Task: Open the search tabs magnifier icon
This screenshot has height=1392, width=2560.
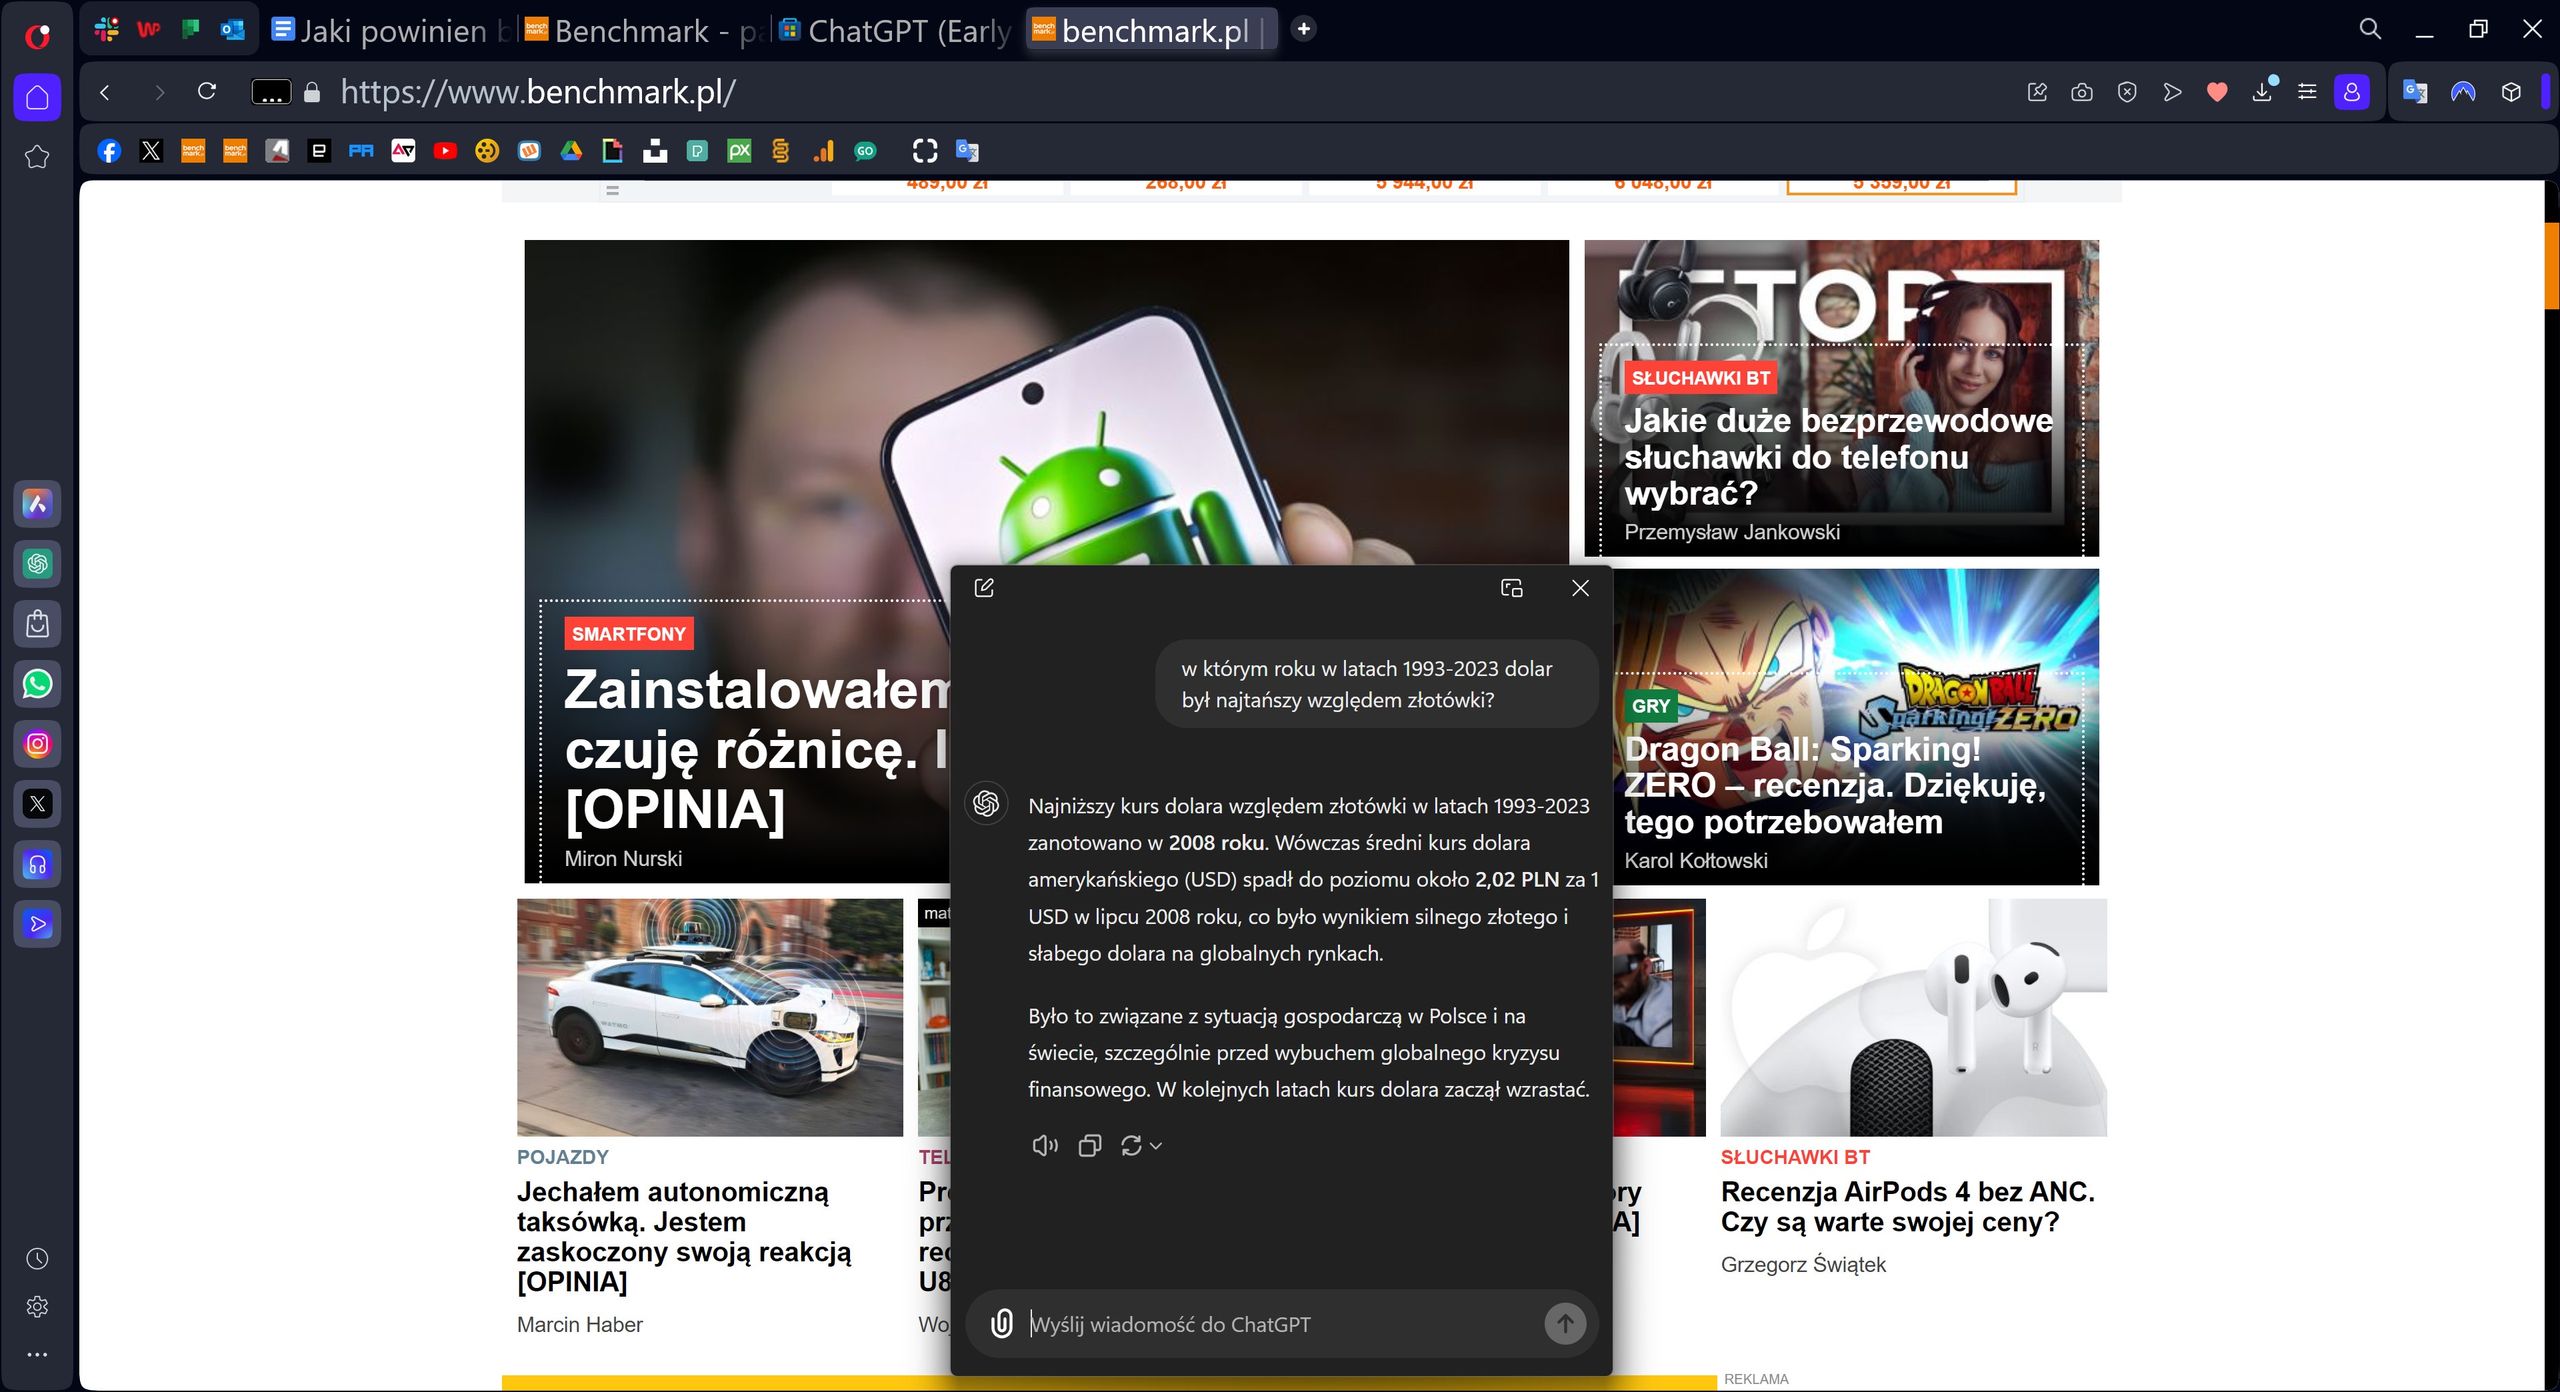Action: click(2370, 29)
